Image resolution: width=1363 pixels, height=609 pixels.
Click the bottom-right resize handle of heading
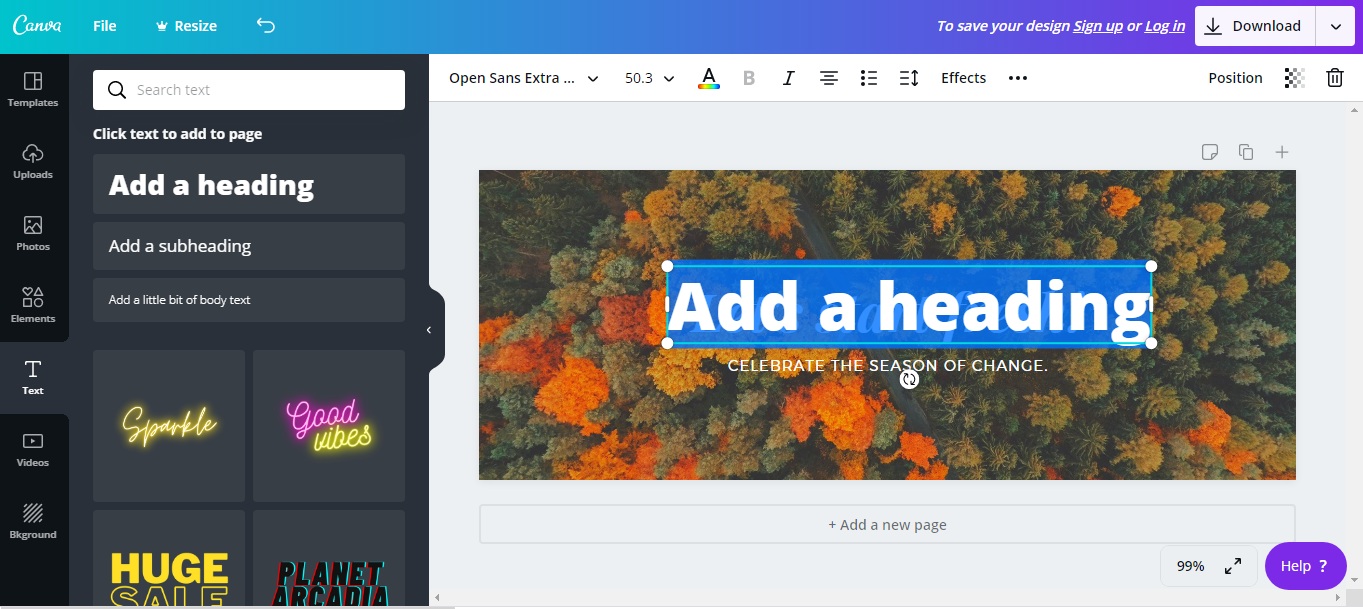pyautogui.click(x=1151, y=343)
